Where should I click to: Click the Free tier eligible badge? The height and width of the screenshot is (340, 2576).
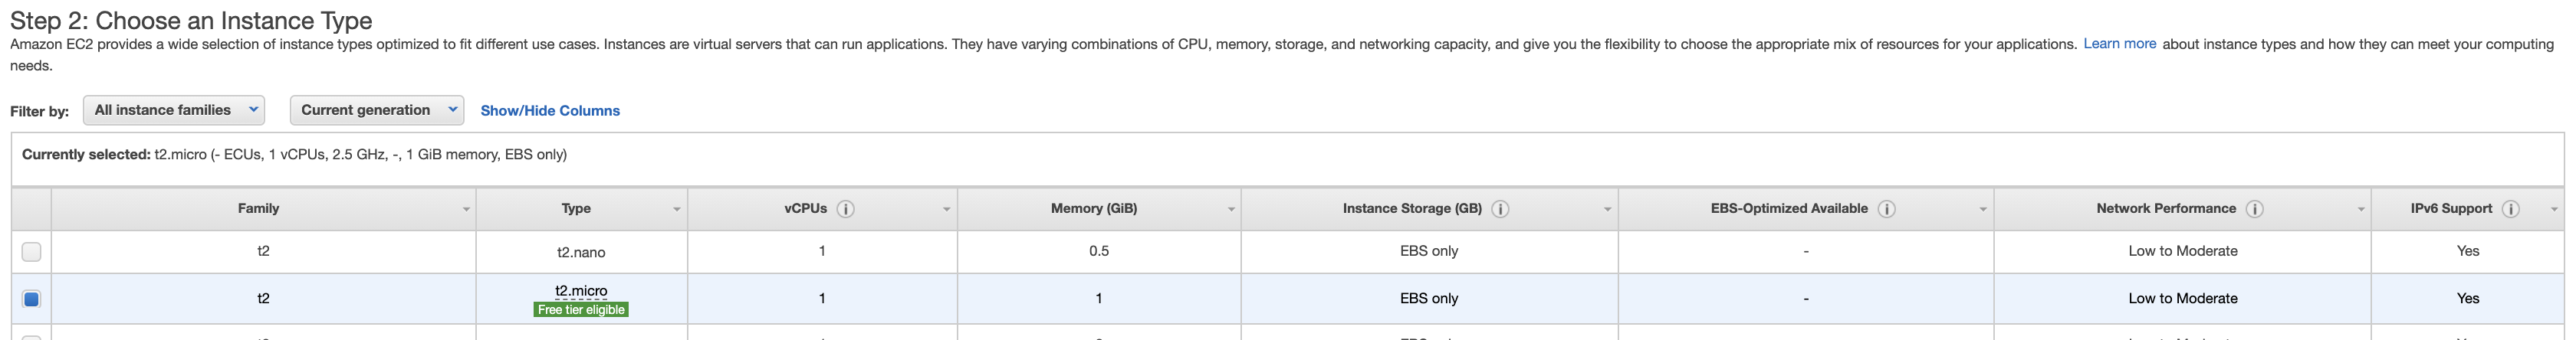pyautogui.click(x=581, y=310)
